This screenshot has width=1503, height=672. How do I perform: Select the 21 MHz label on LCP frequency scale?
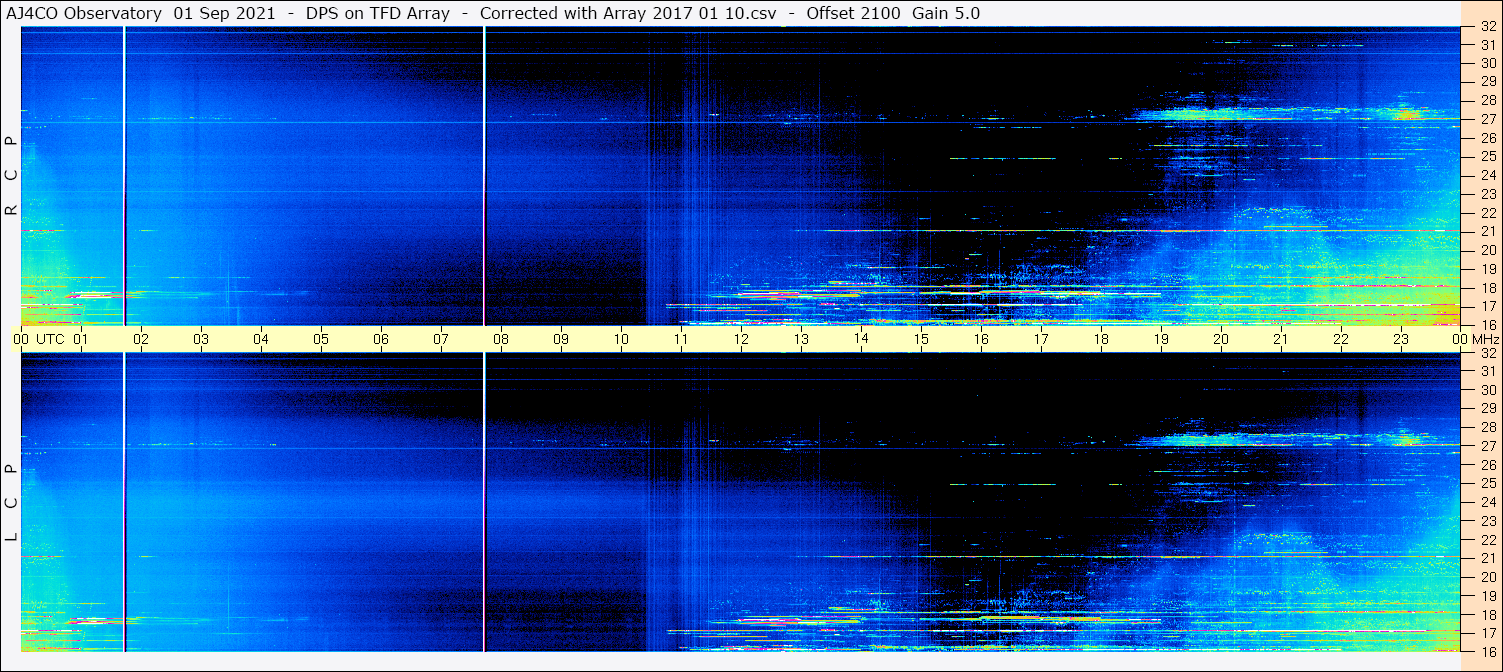point(1487,558)
